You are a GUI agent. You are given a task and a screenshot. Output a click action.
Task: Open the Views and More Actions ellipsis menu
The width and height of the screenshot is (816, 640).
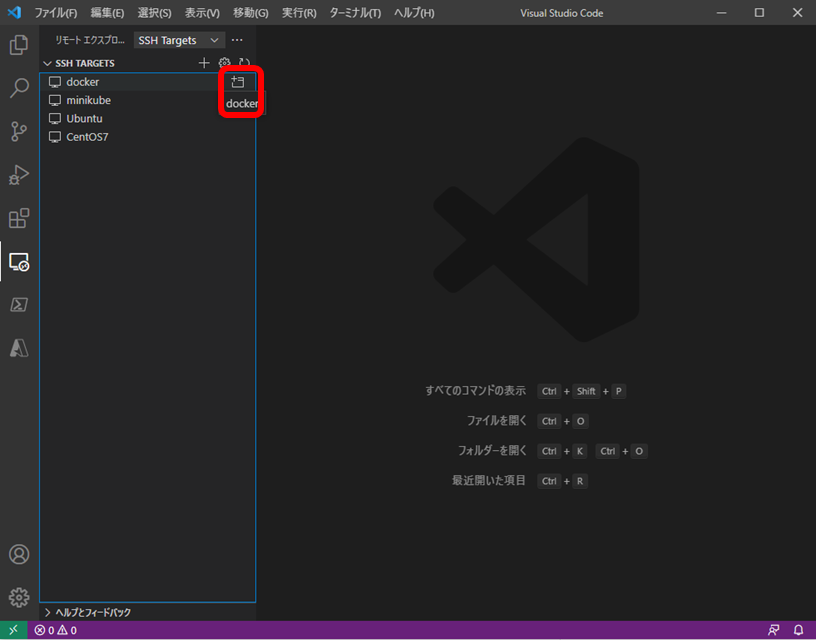coord(237,40)
